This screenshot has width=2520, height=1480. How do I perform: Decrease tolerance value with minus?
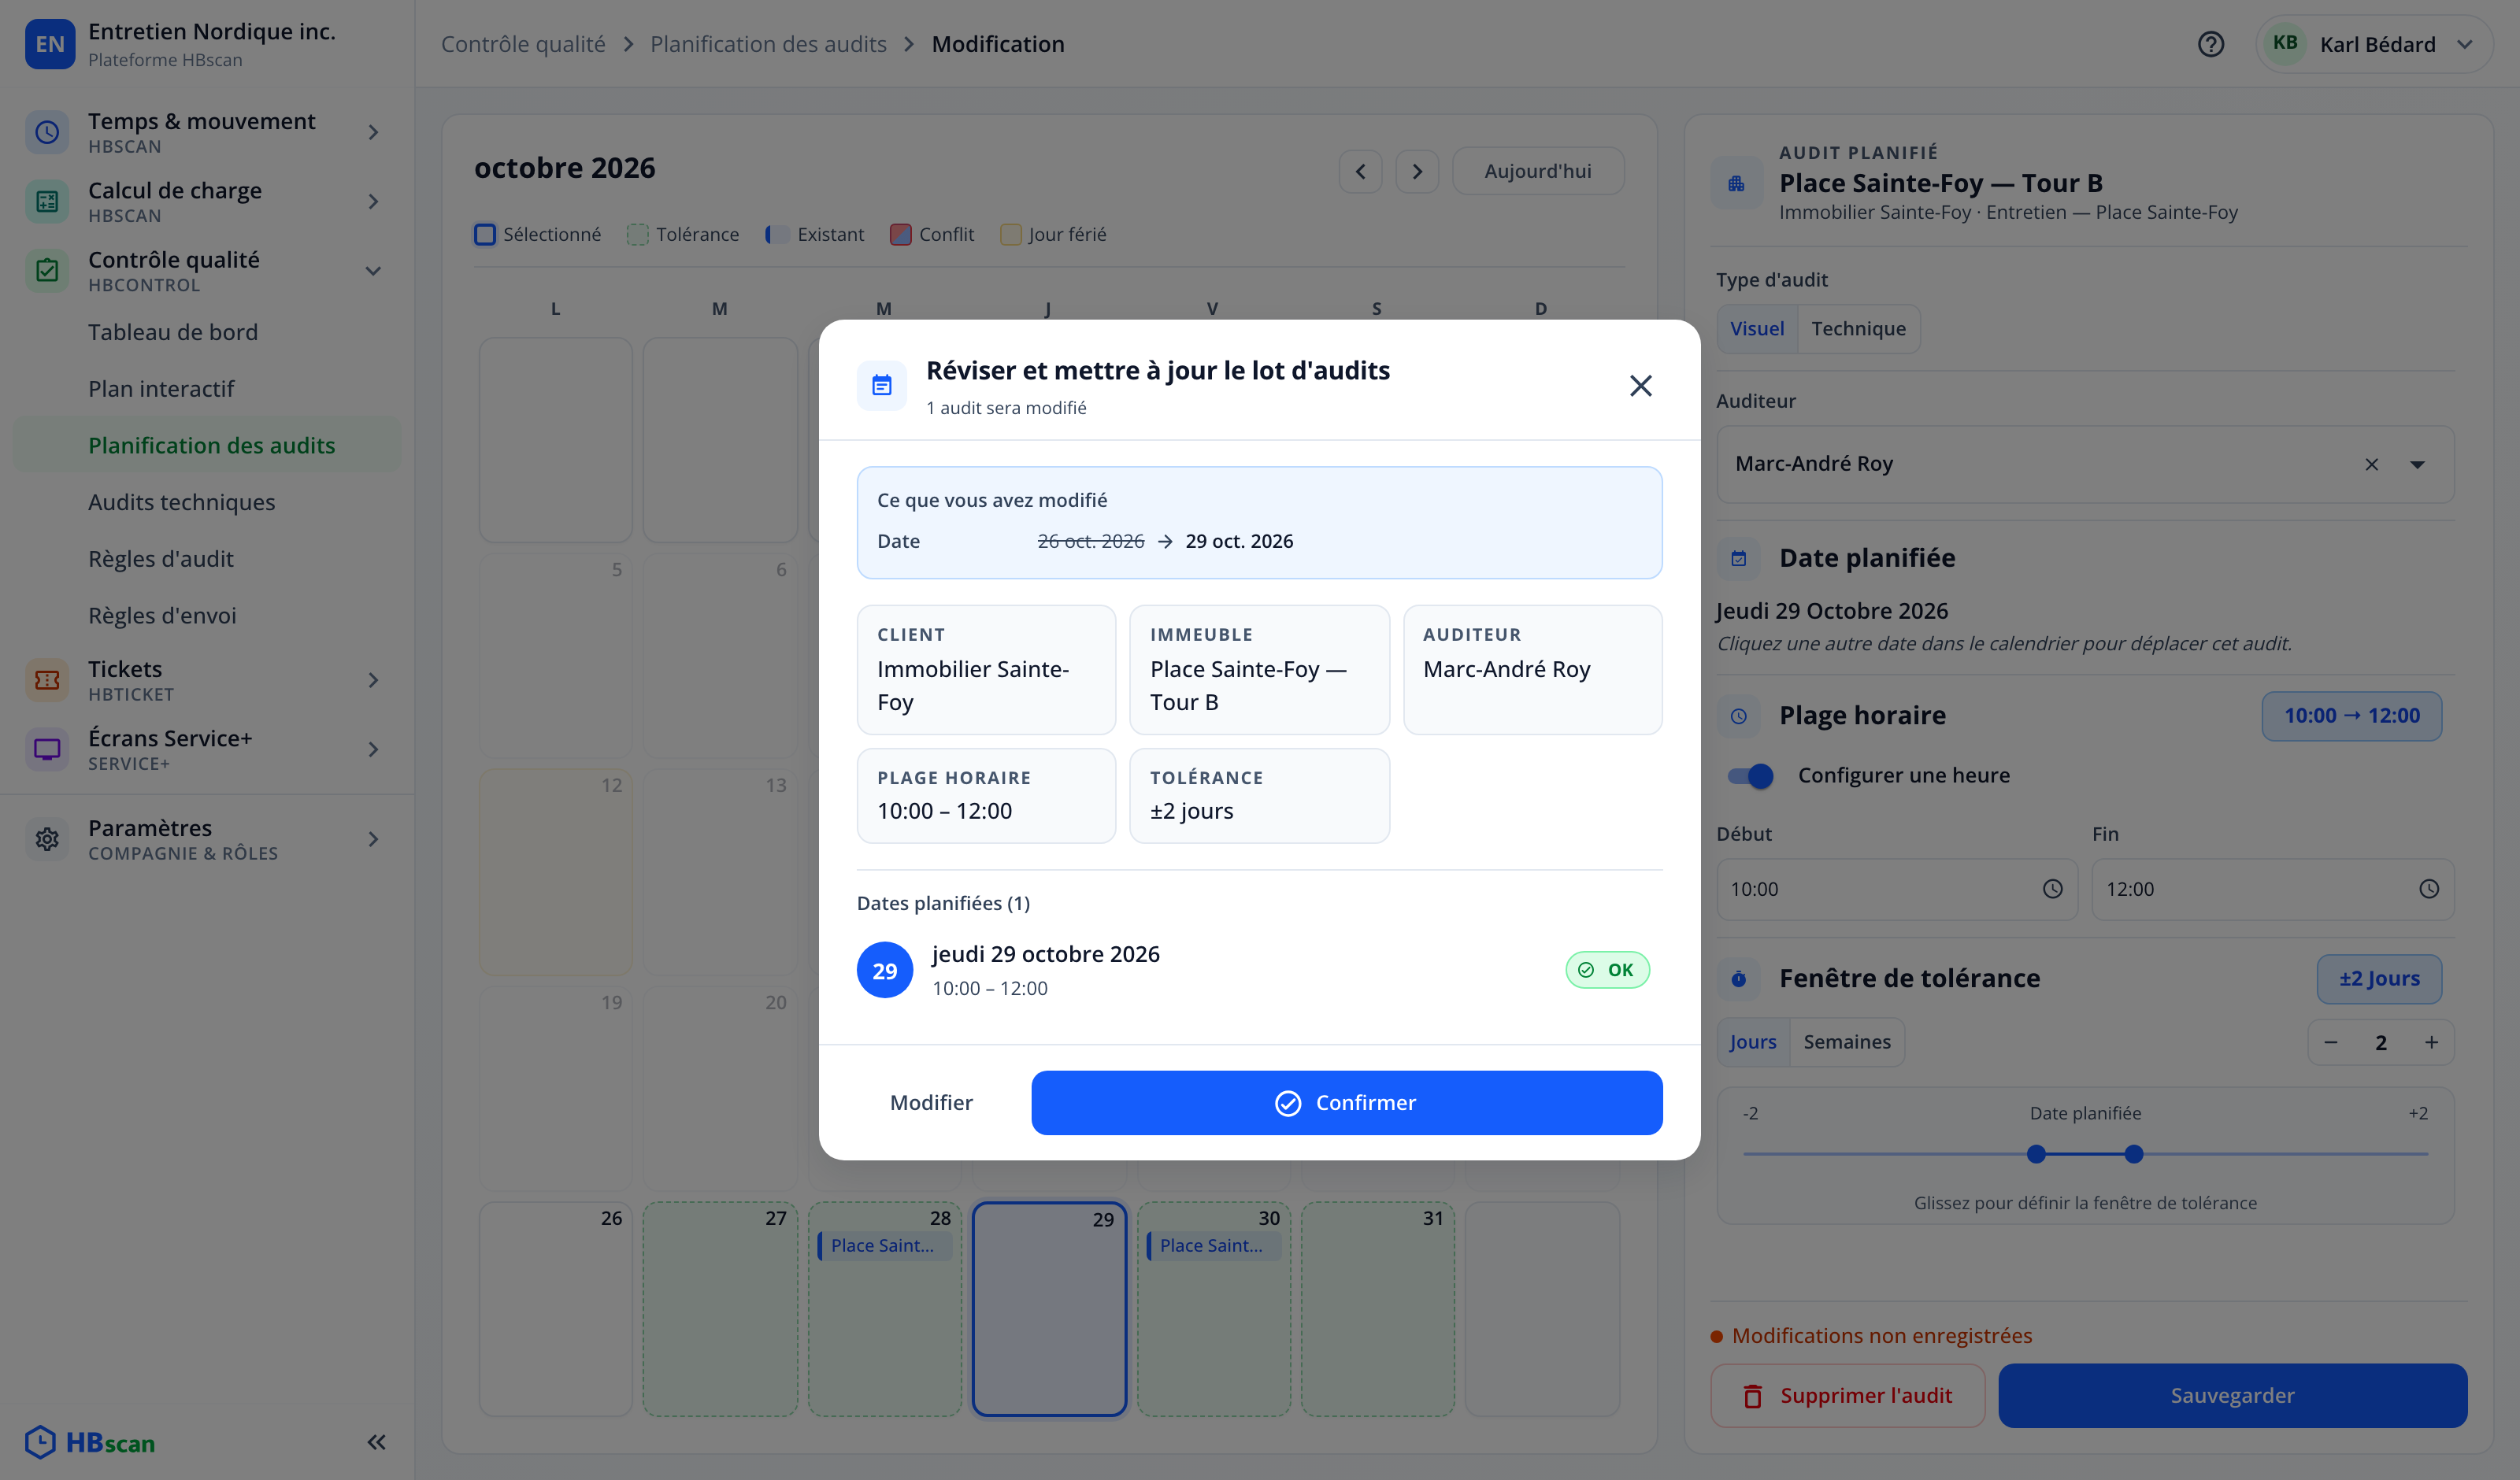tap(2331, 1042)
